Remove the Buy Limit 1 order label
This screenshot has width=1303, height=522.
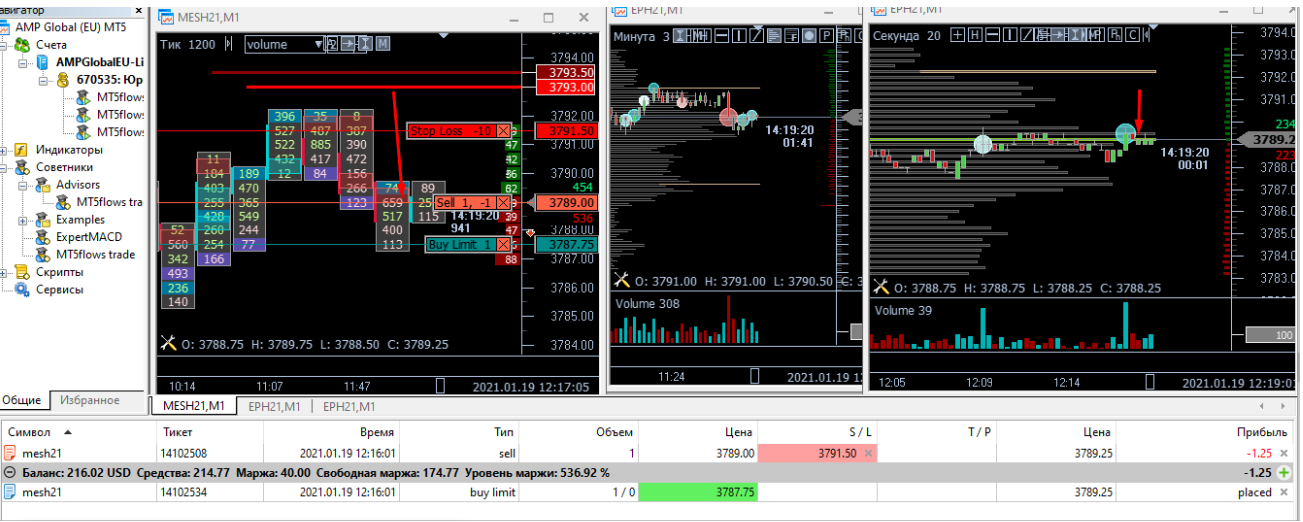503,245
